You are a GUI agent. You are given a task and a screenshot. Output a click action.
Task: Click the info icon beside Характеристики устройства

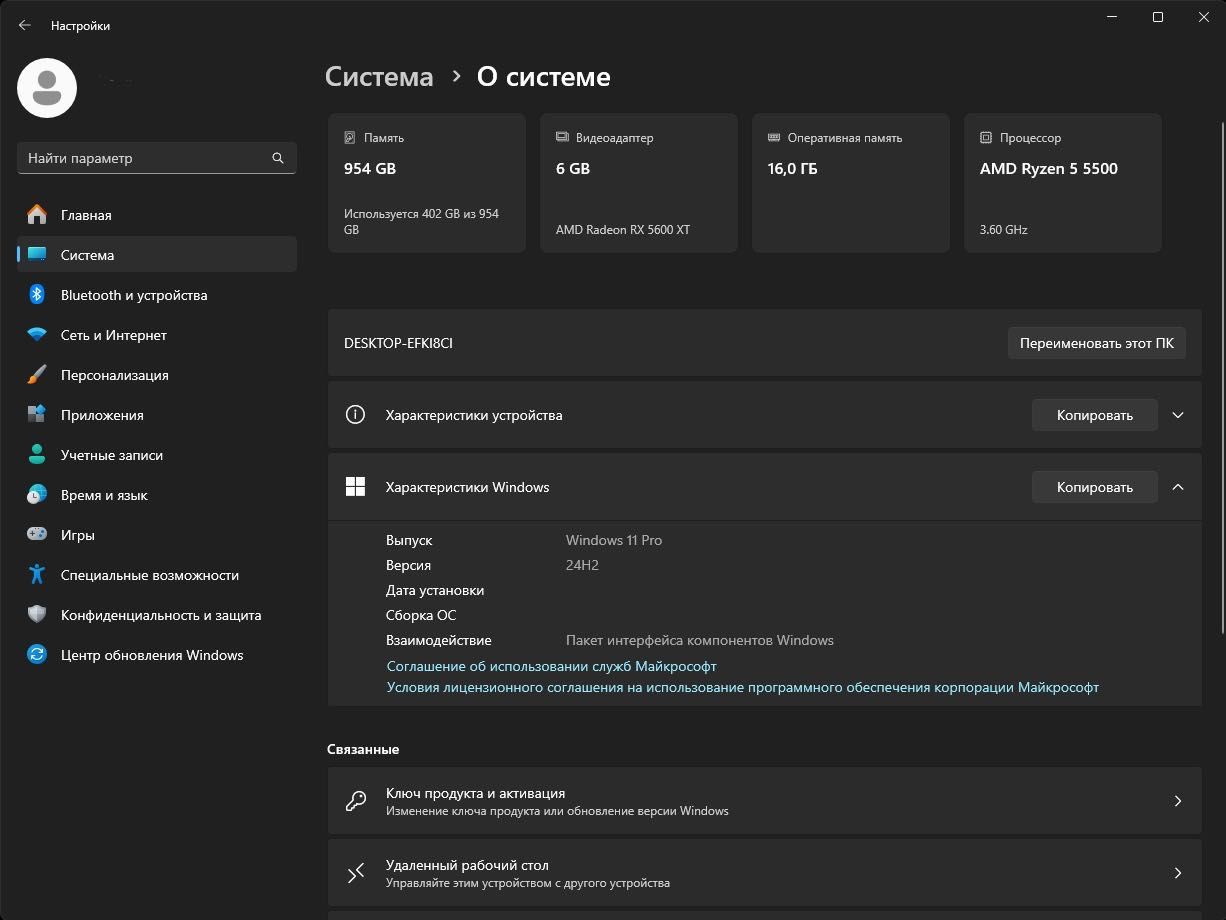(355, 415)
